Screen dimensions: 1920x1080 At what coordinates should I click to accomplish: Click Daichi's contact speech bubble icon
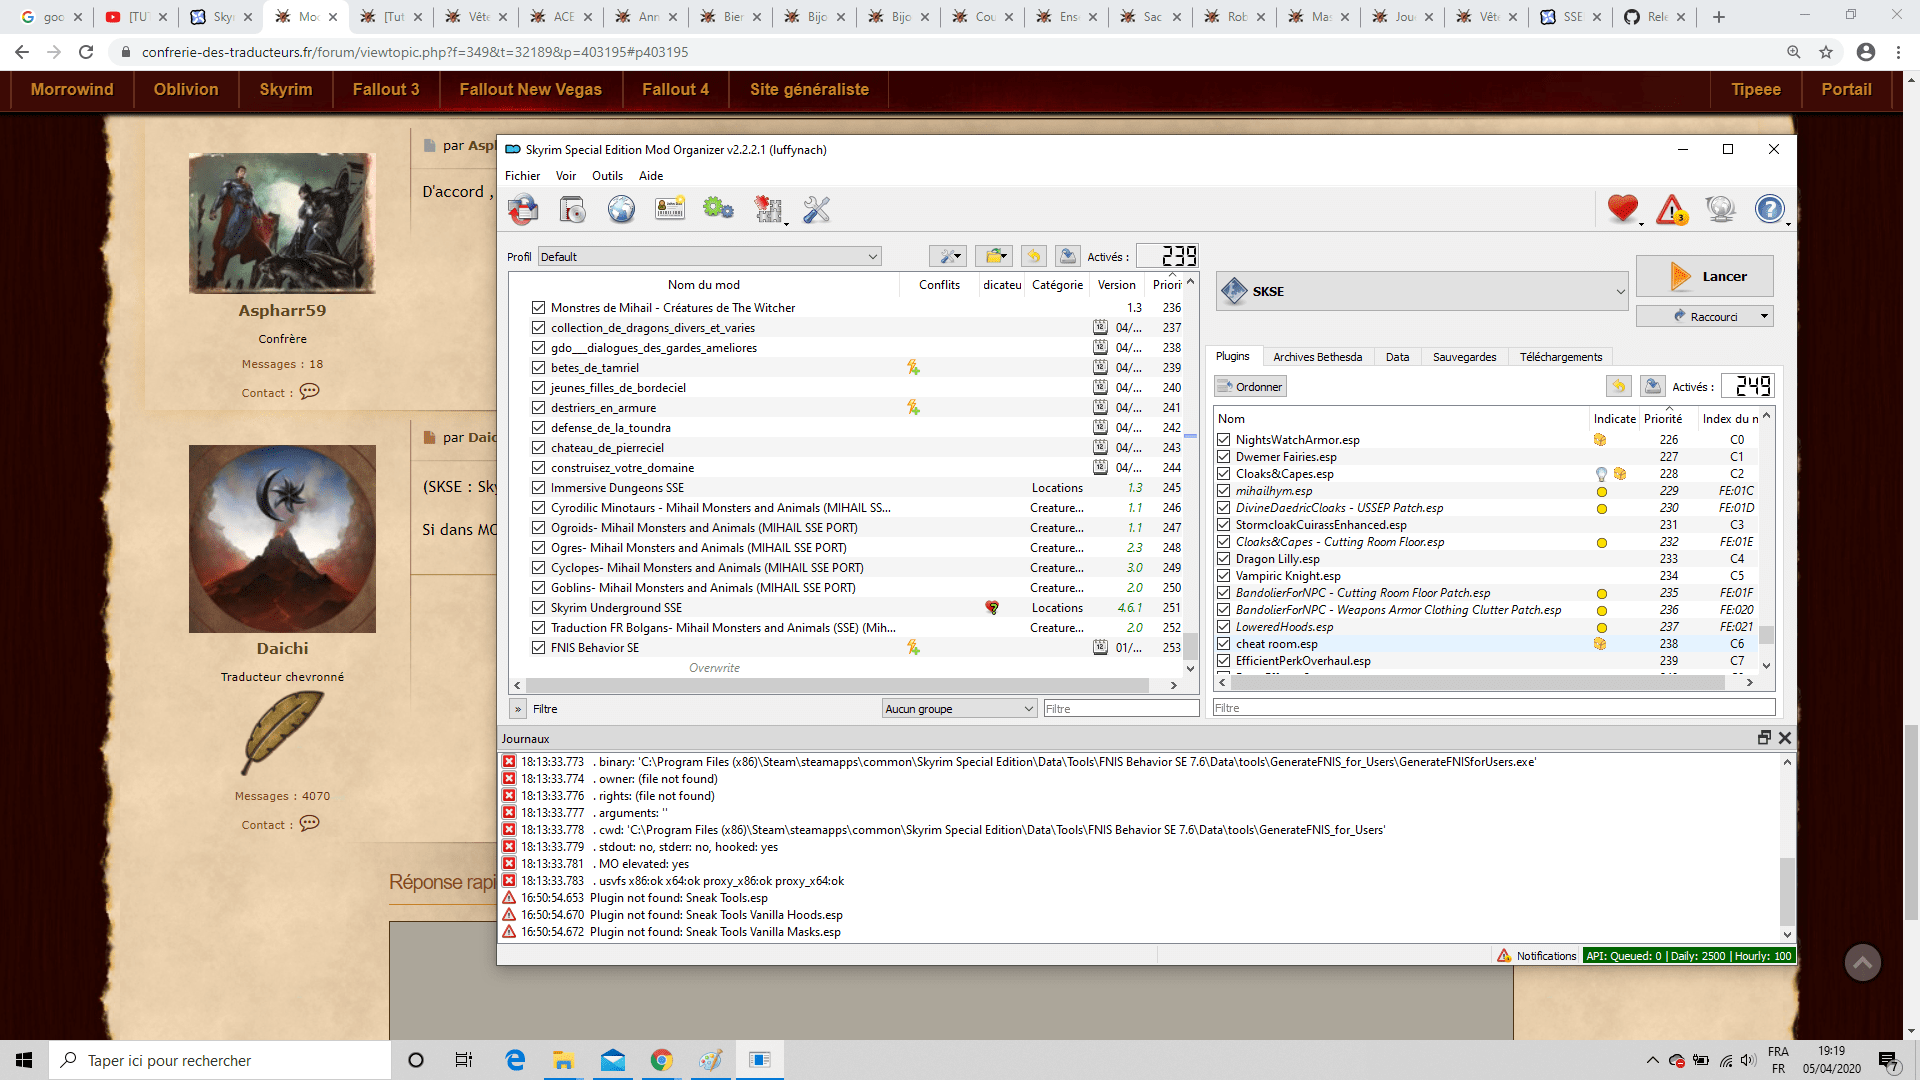(x=310, y=823)
